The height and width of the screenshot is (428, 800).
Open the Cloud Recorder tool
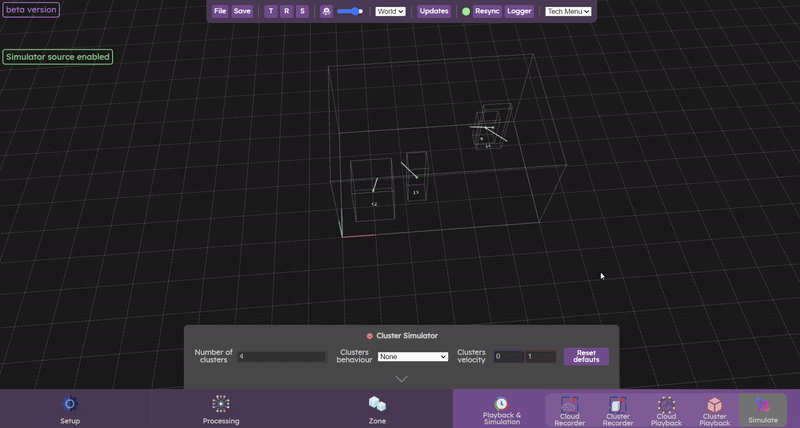(x=569, y=410)
